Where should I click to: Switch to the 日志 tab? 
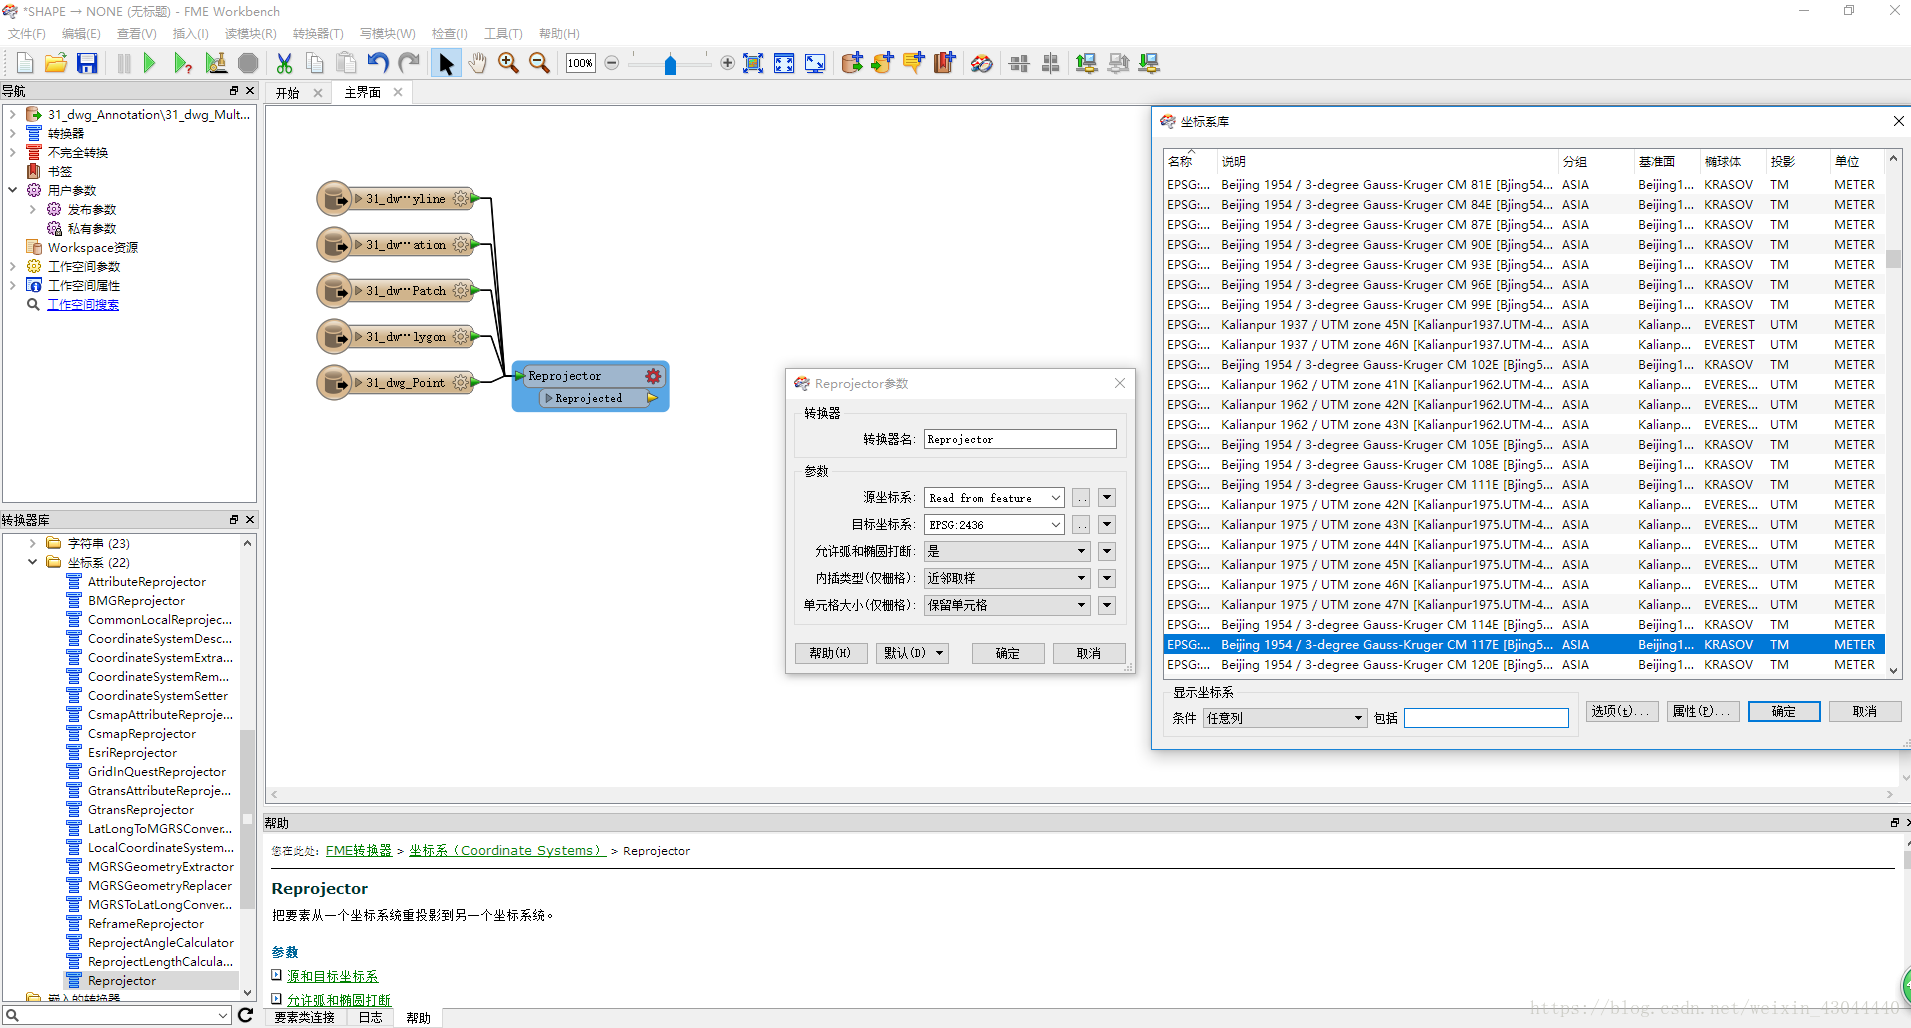[370, 1018]
